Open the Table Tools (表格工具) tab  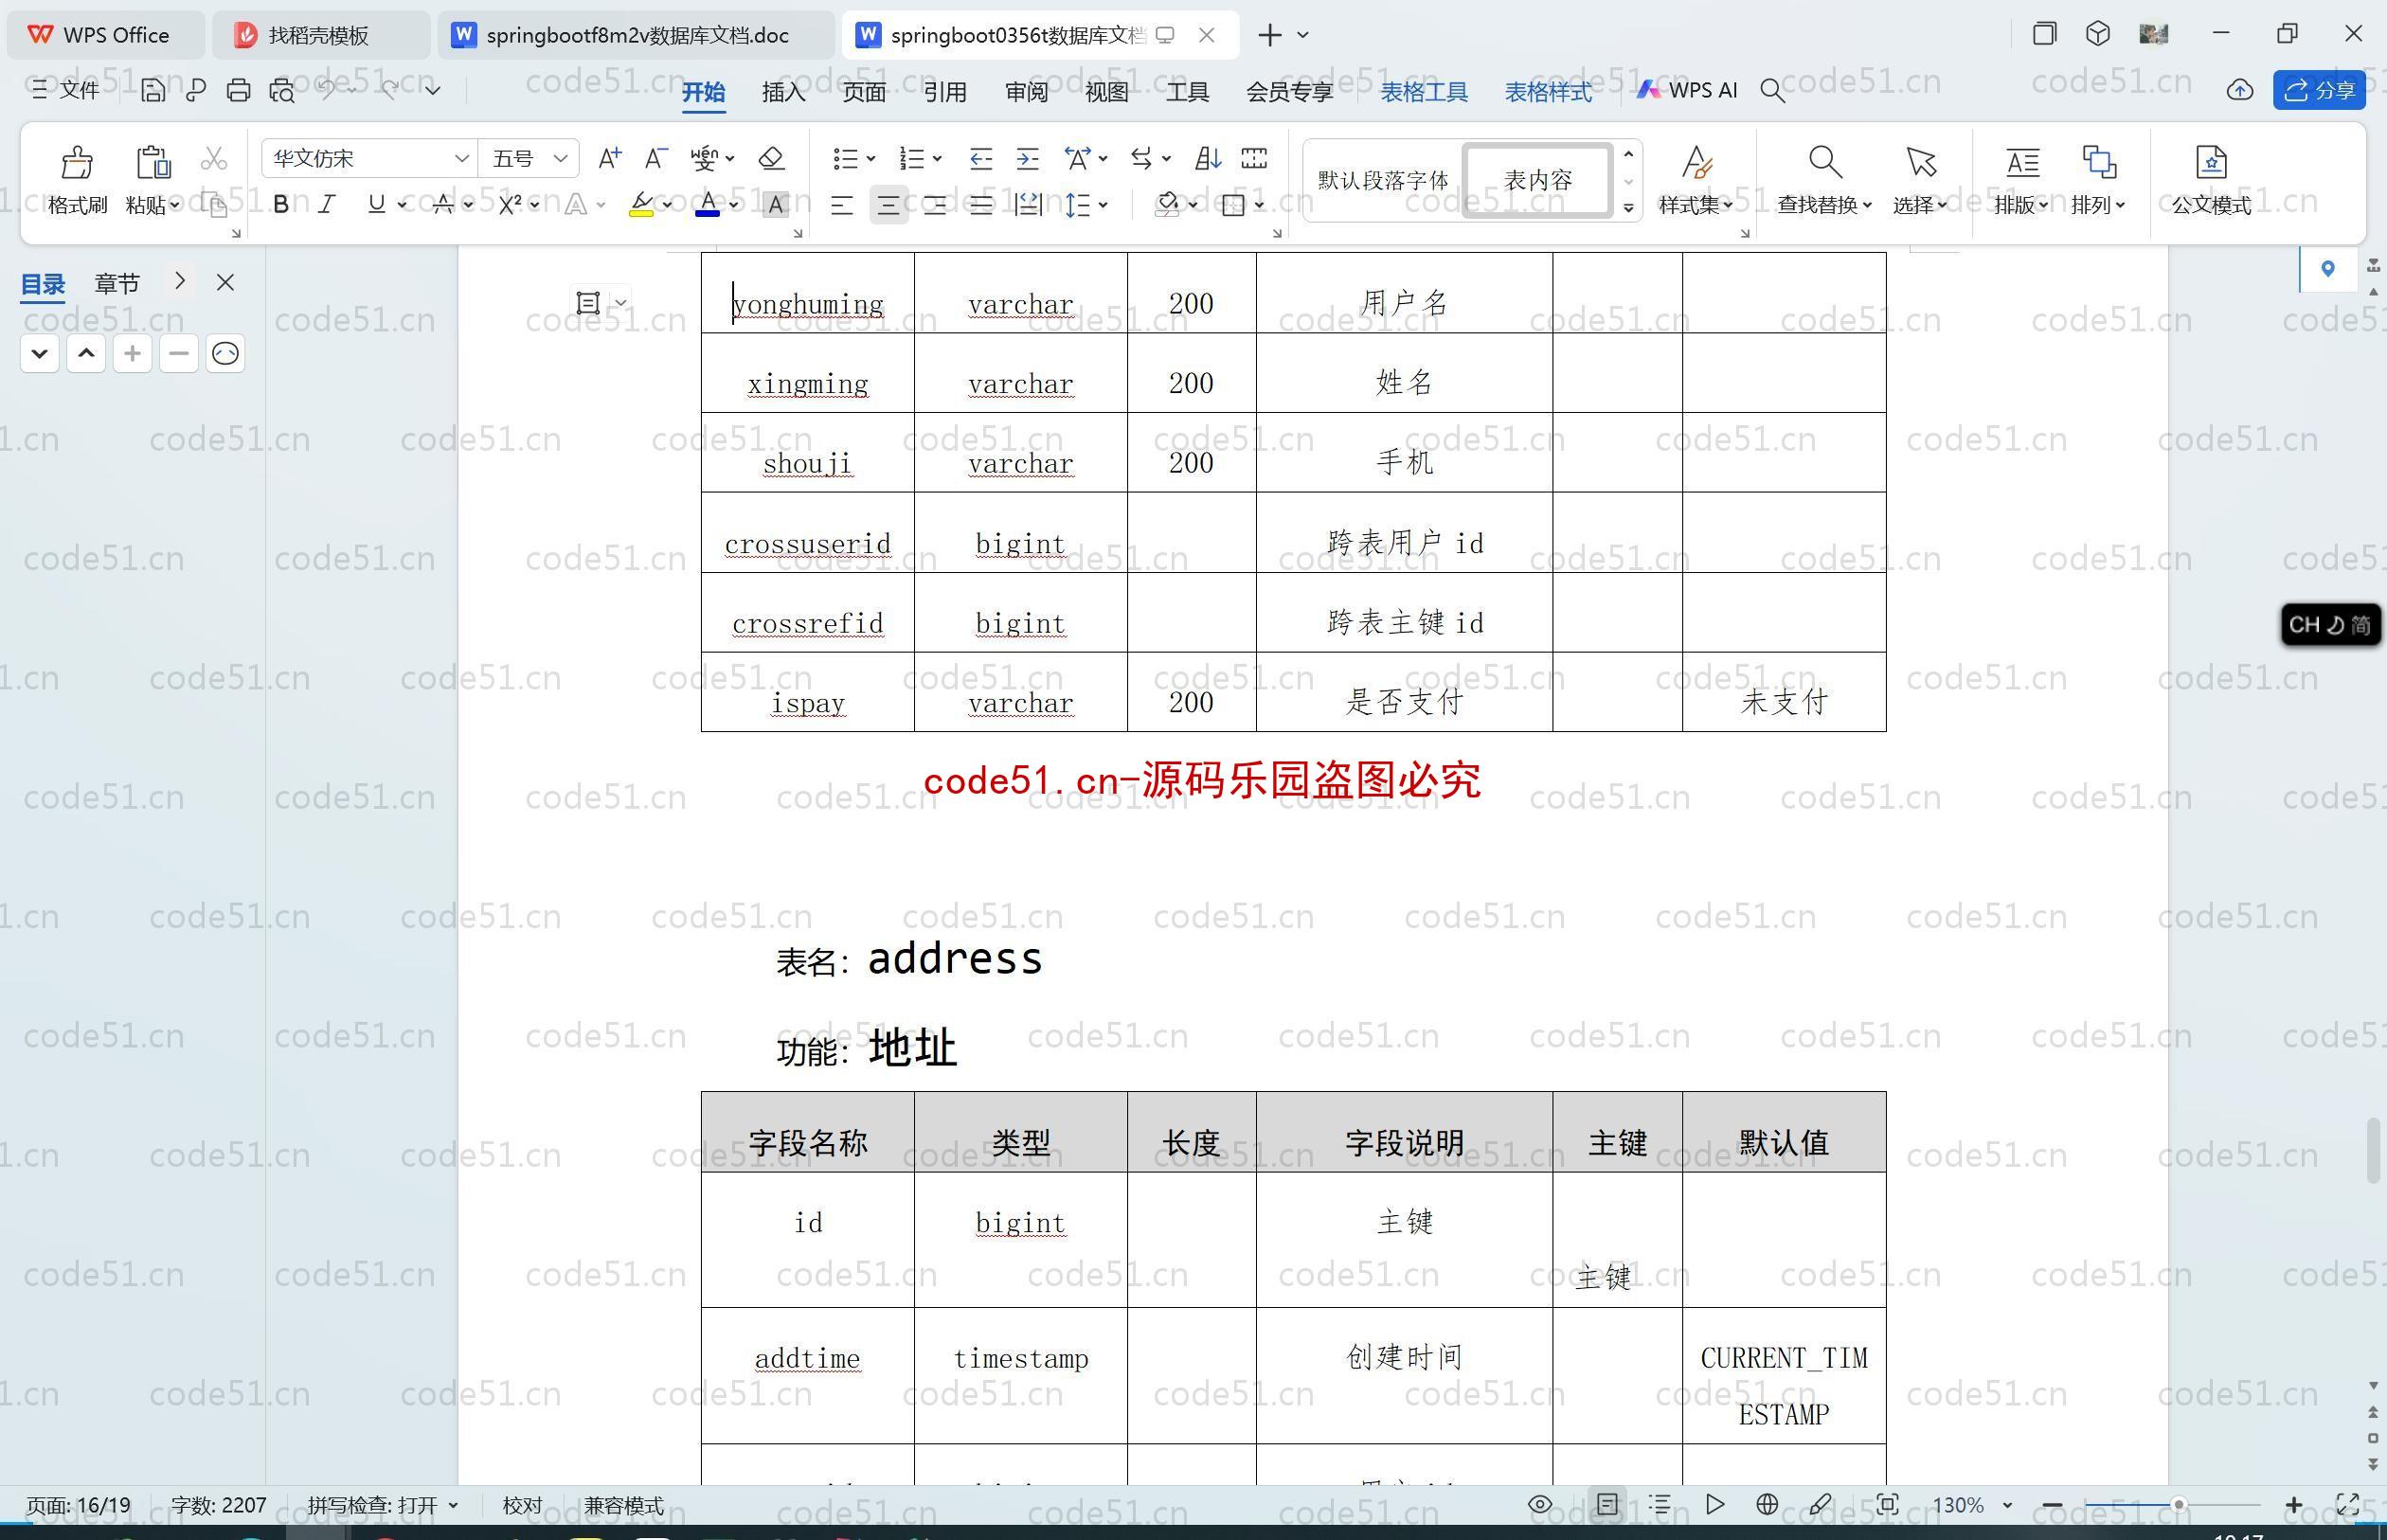click(x=1424, y=92)
